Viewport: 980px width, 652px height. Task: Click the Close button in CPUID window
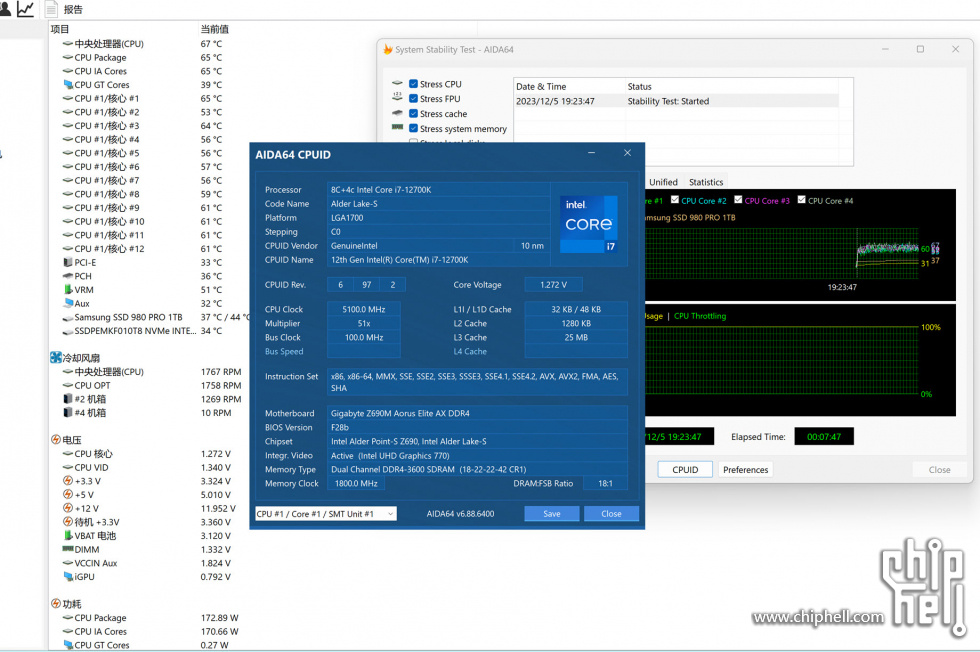611,514
